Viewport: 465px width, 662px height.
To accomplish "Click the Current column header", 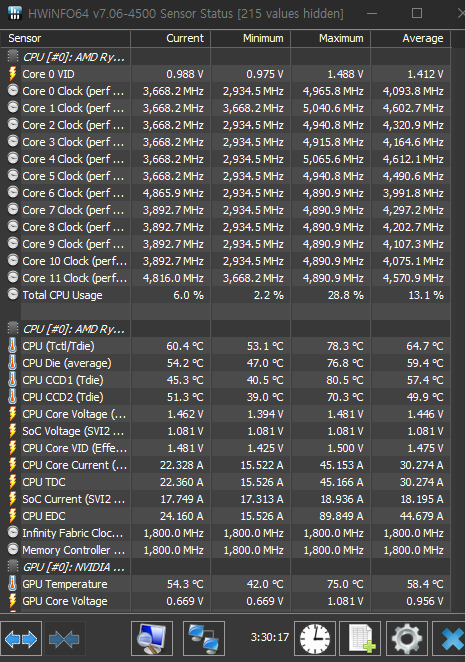I will (x=171, y=38).
